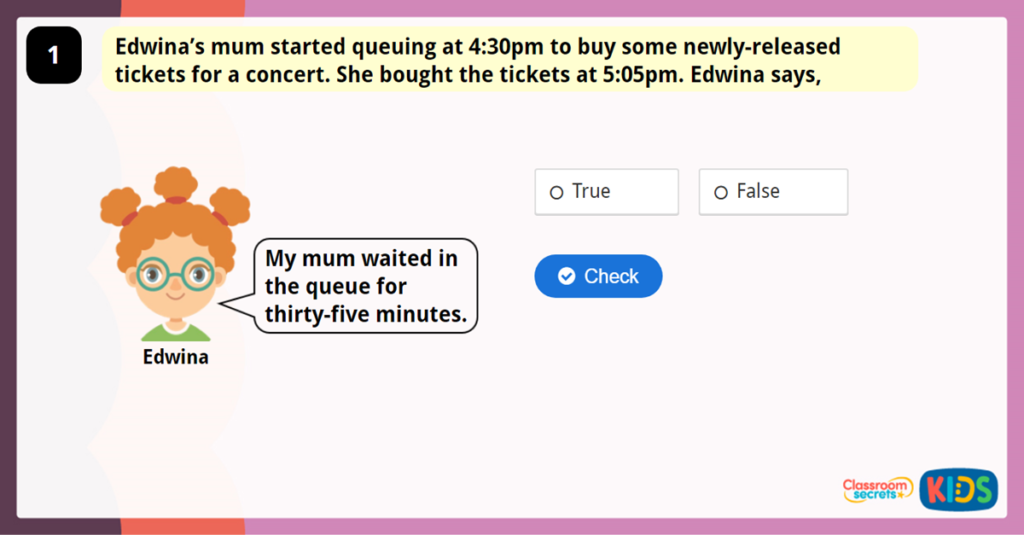Click Edwina's top center hair bun
This screenshot has height=535, width=1024.
click(176, 184)
